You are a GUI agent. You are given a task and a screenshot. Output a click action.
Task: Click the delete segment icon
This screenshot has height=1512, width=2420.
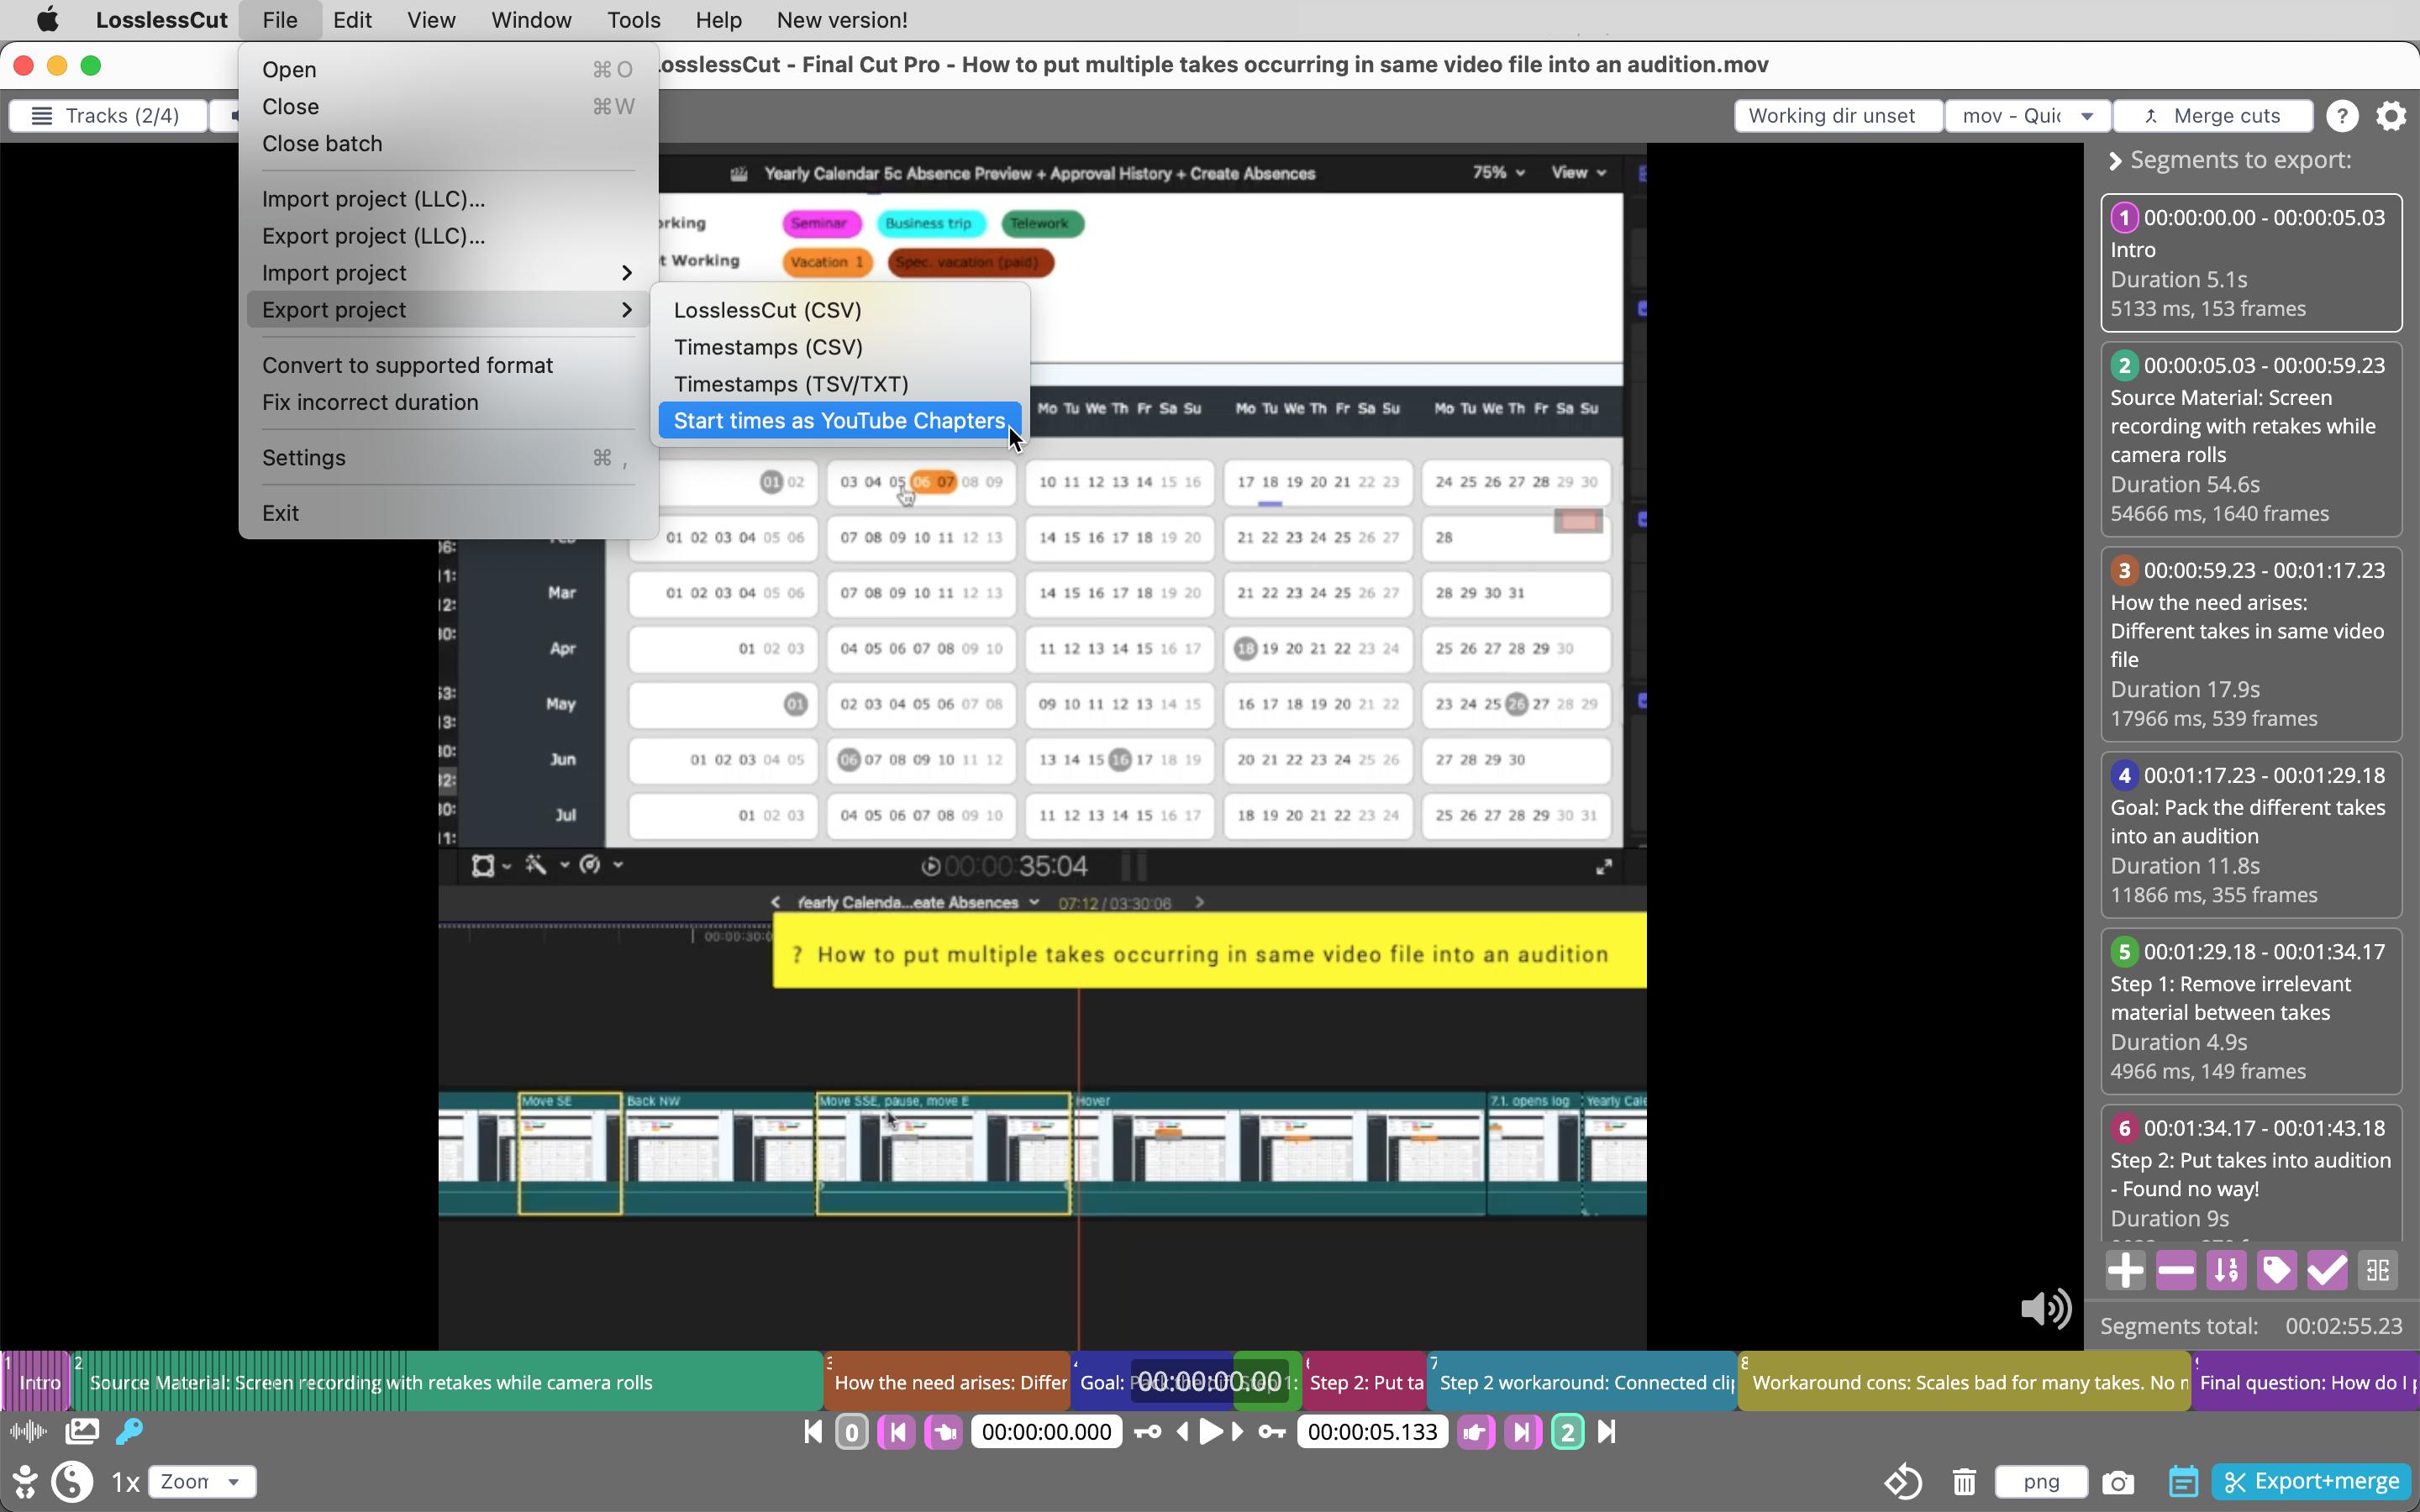pyautogui.click(x=2176, y=1270)
